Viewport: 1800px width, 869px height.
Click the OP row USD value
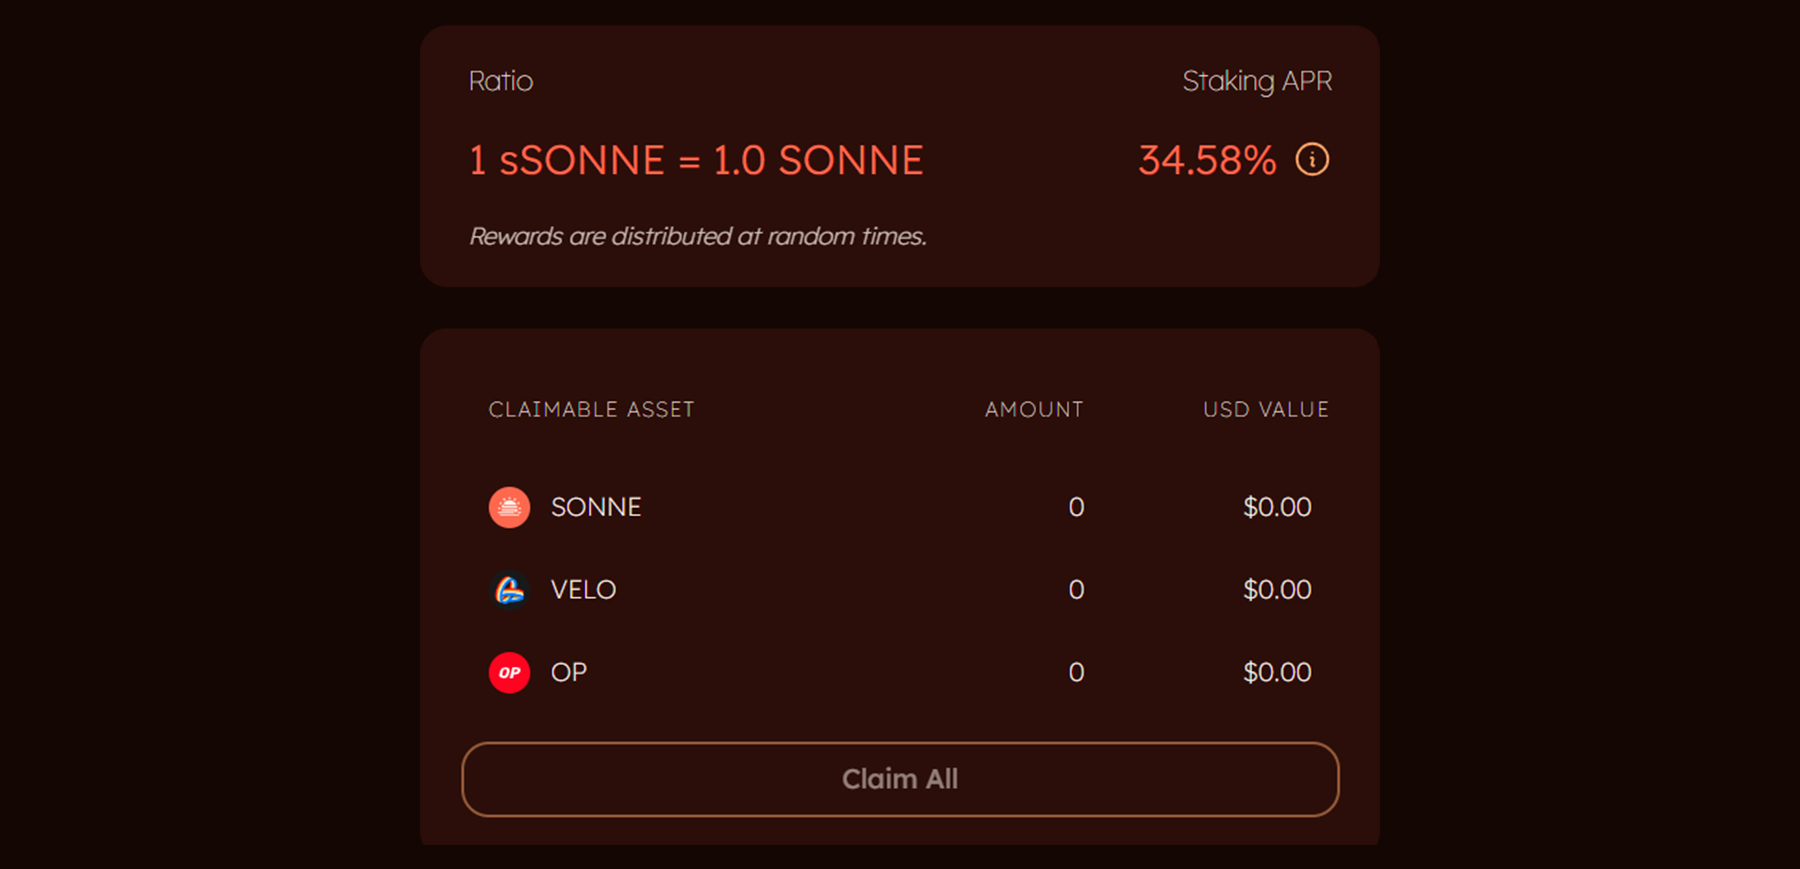tap(1277, 673)
